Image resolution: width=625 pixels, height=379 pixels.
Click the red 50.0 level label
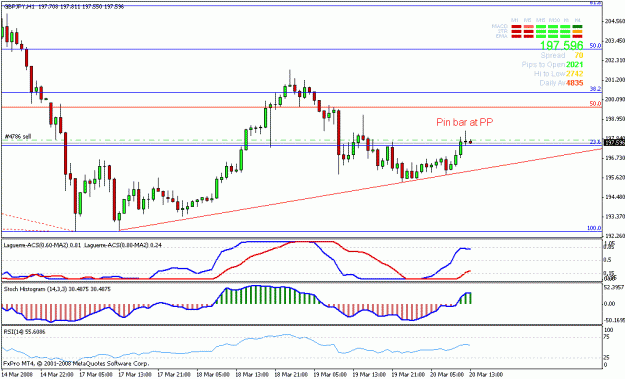point(595,104)
